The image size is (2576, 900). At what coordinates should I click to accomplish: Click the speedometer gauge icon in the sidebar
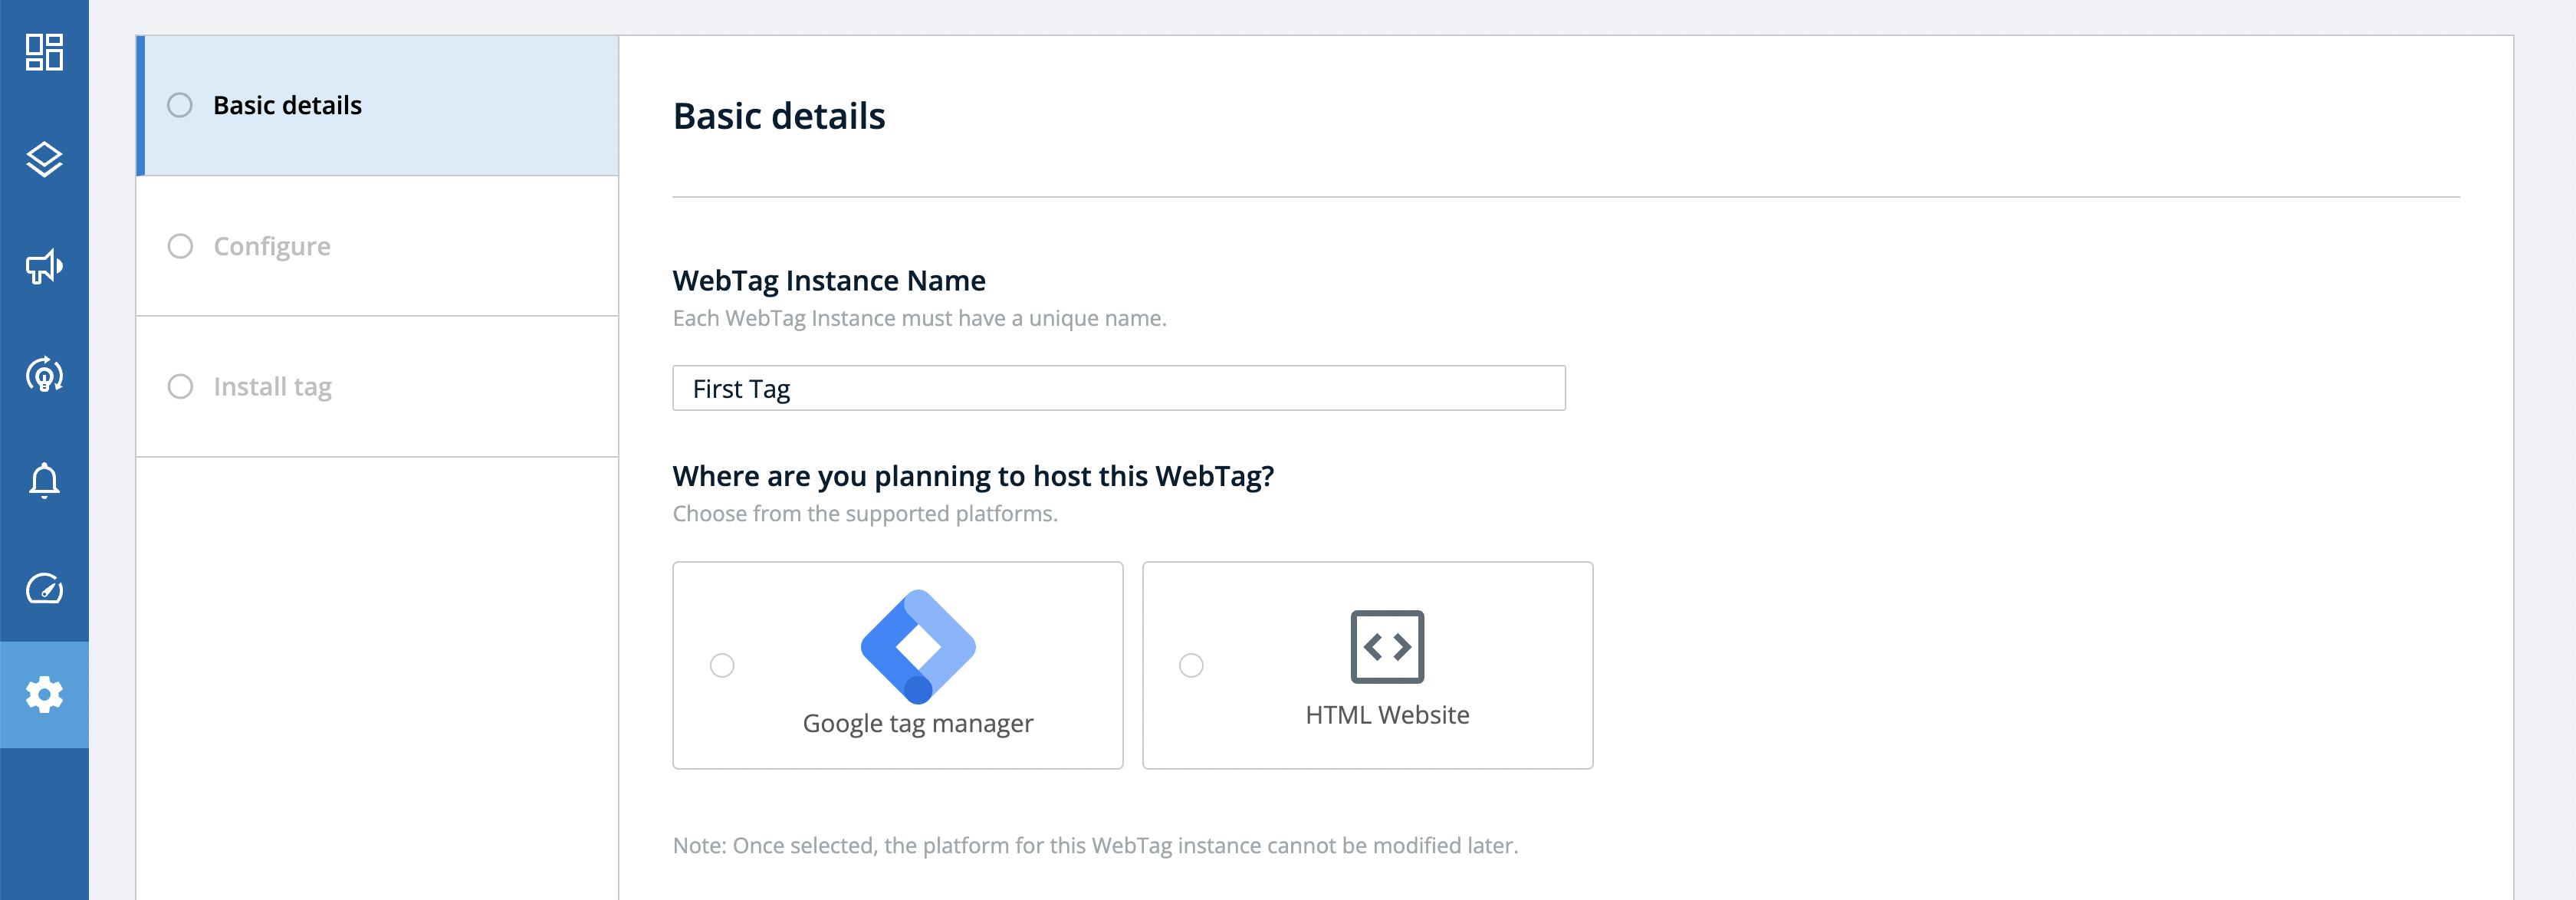[x=44, y=588]
